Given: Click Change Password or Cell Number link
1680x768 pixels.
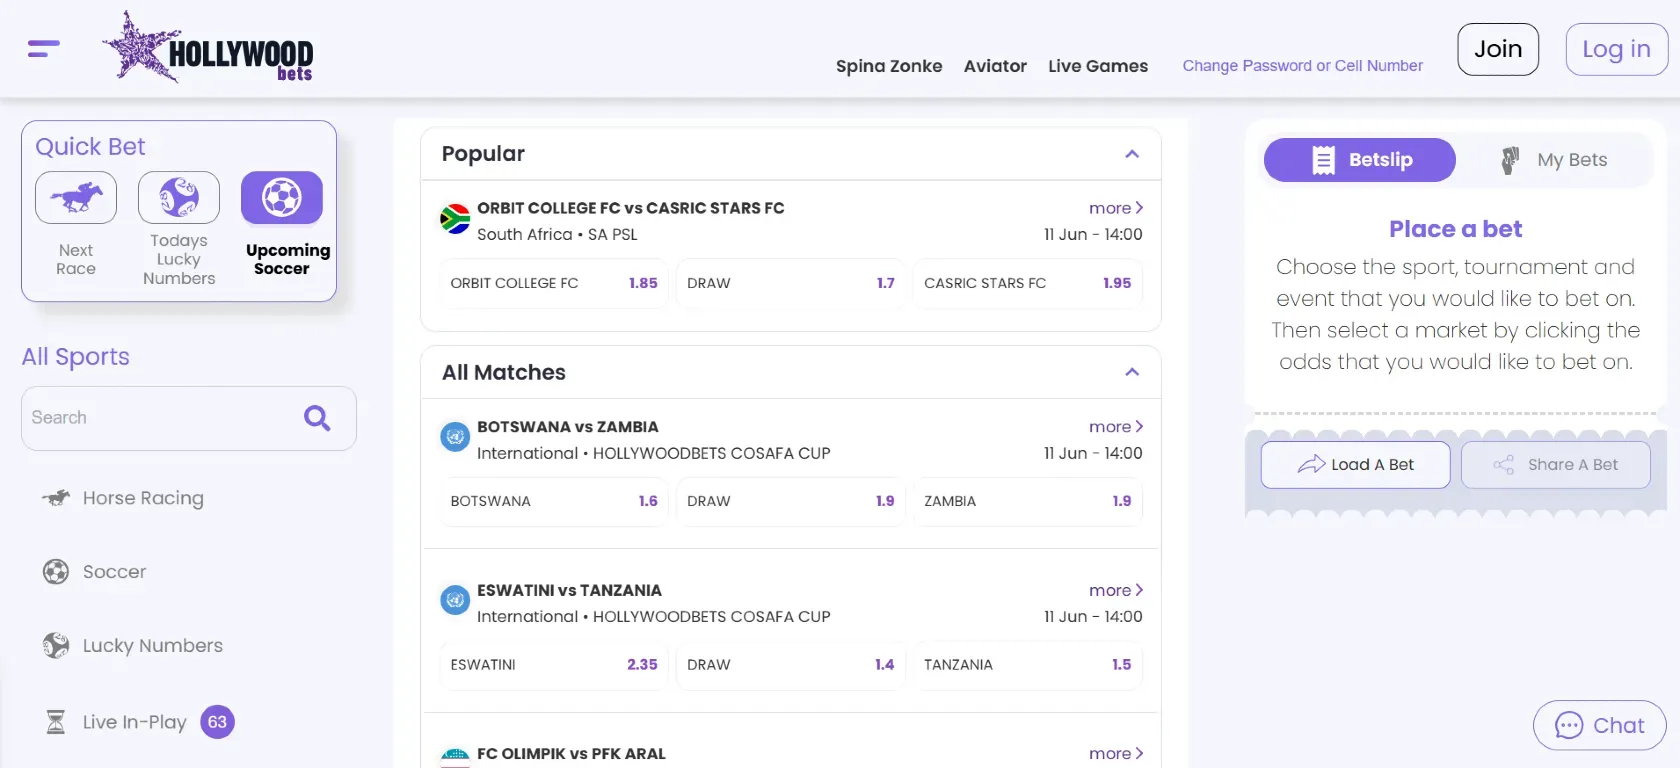Looking at the screenshot, I should pos(1302,66).
